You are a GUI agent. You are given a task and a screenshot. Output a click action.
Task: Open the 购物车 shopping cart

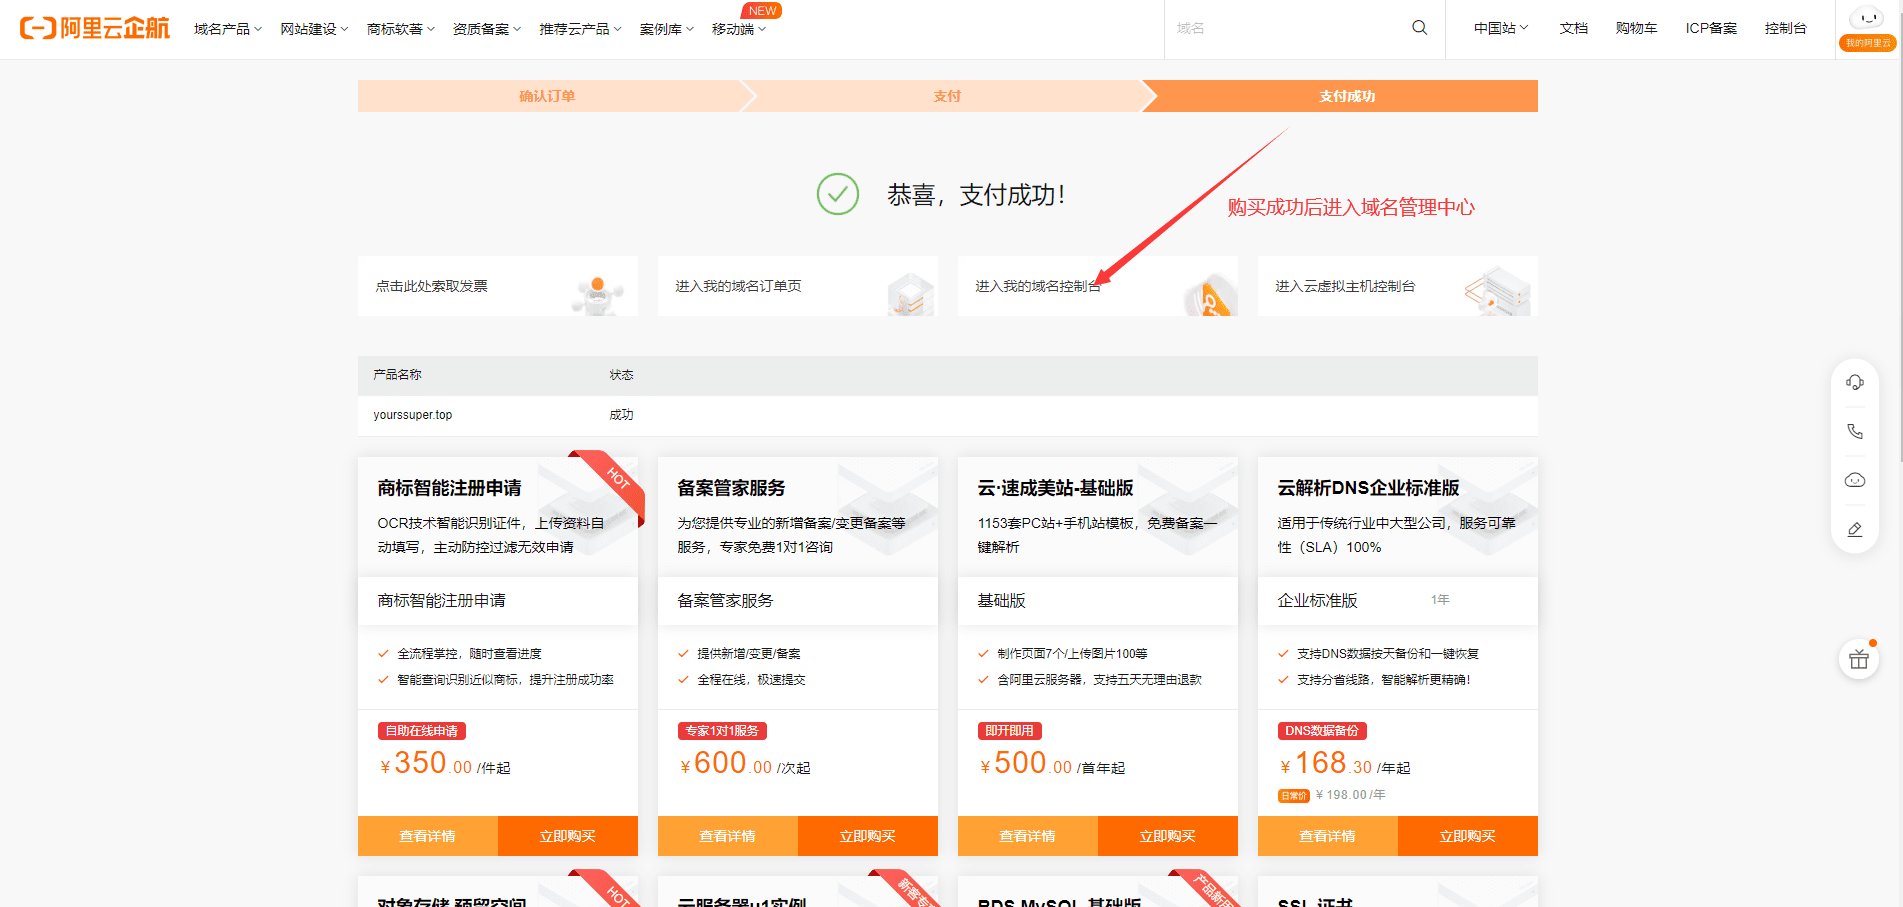coord(1636,28)
